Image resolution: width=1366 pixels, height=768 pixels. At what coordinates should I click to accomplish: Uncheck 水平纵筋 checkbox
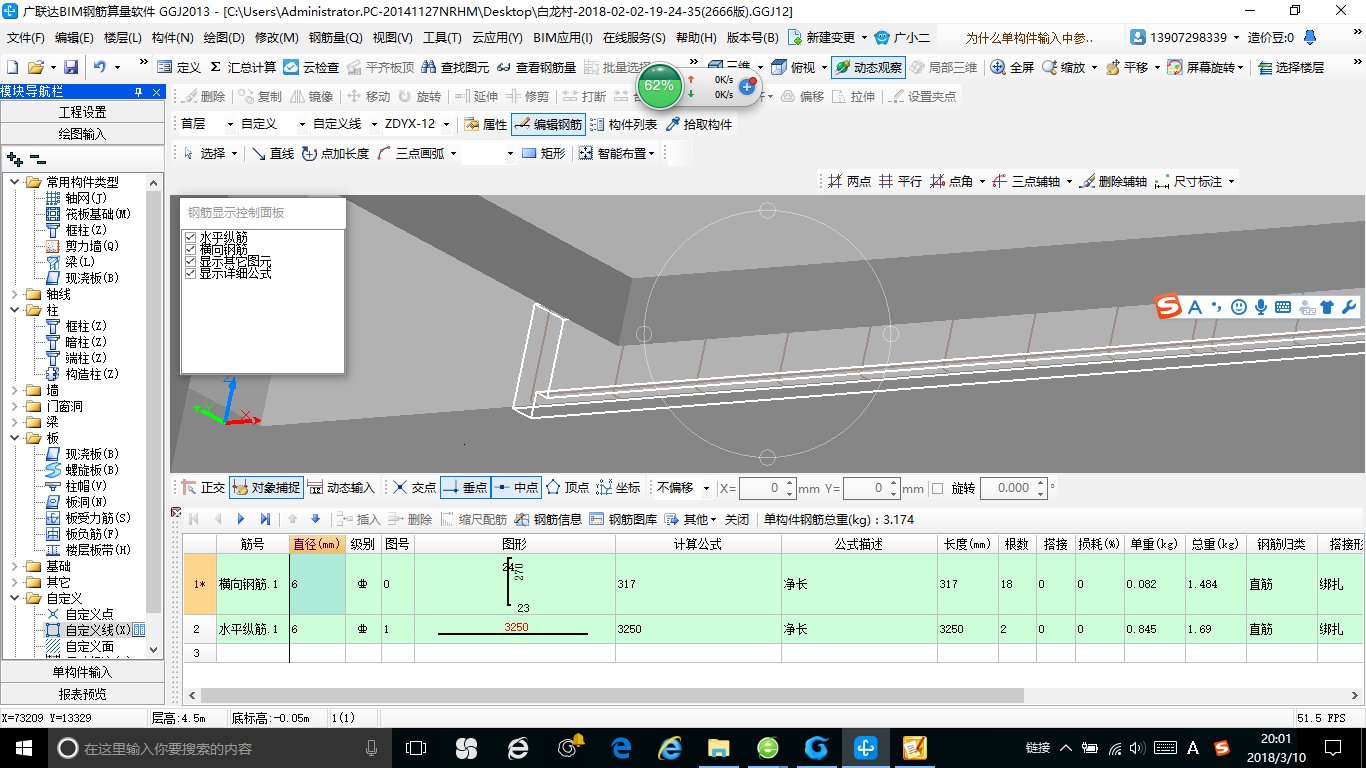pos(190,237)
